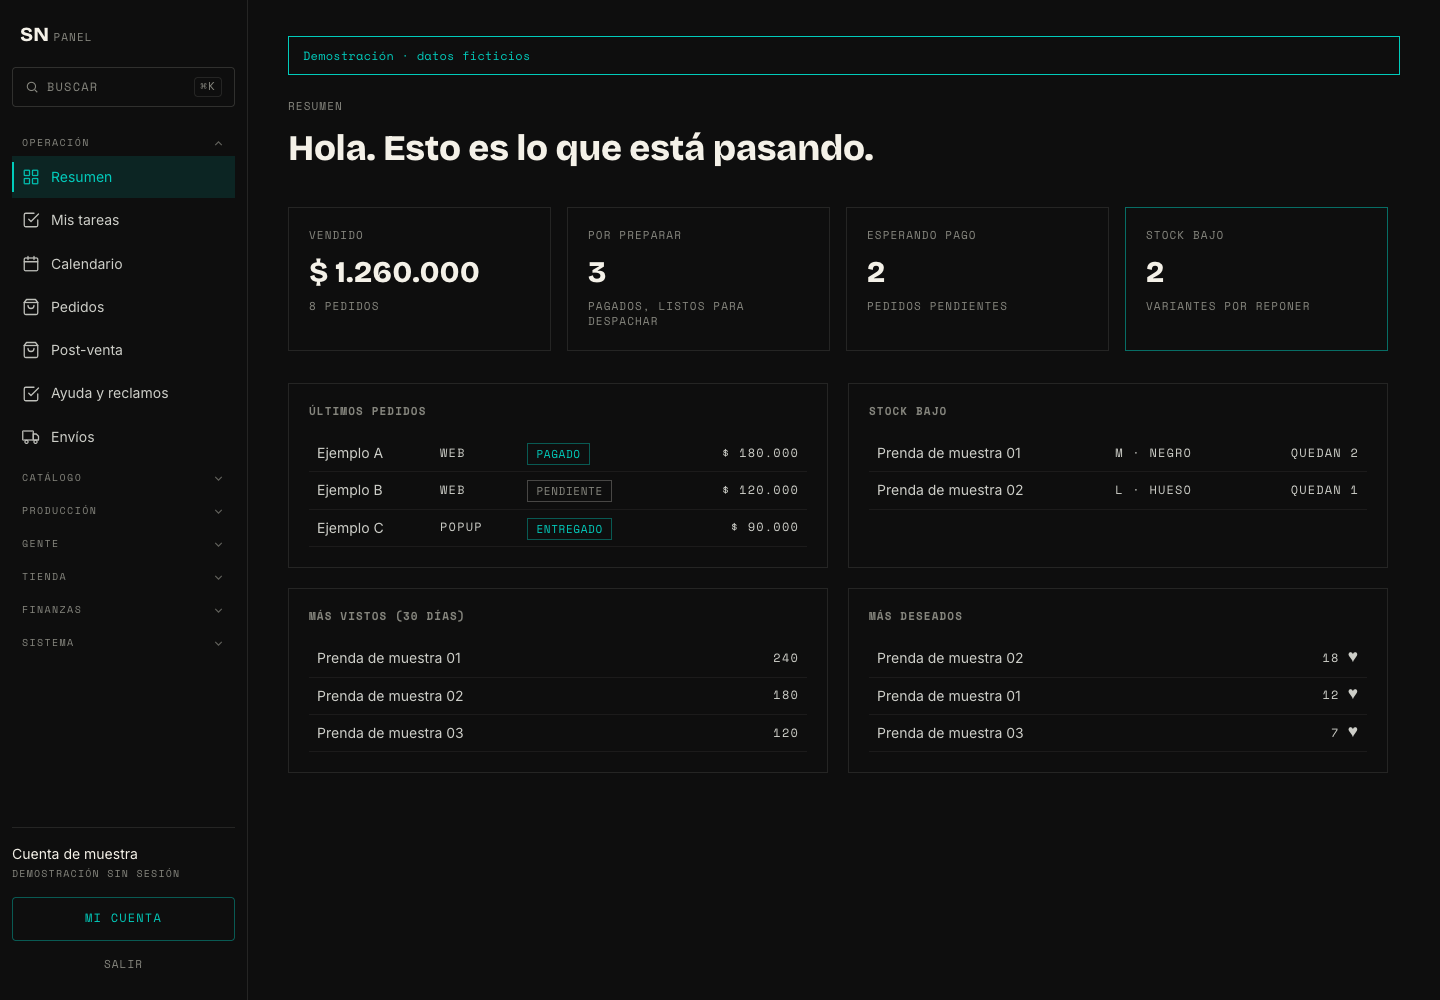Click the most-viewed row with 240 views
Screen dimensions: 1440x1000
[558, 658]
